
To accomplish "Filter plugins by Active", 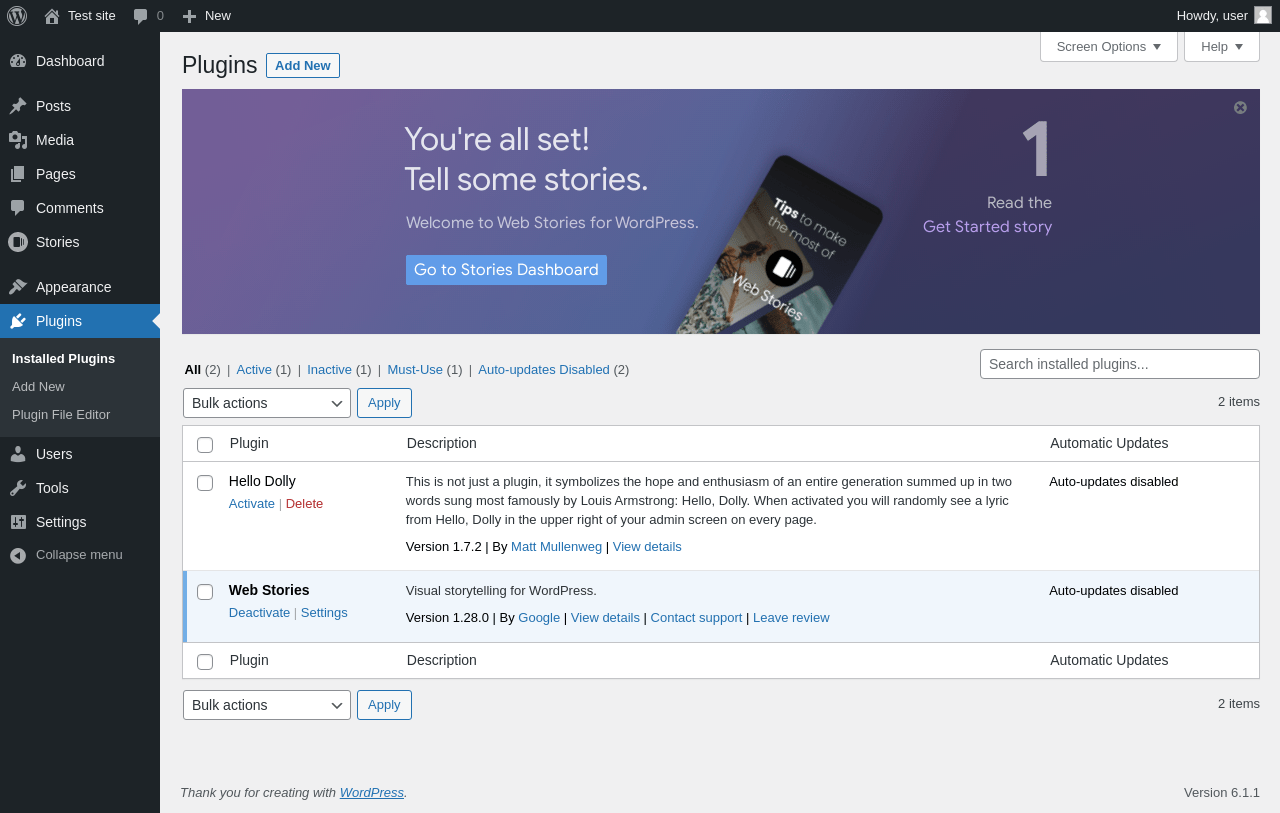I will point(254,370).
